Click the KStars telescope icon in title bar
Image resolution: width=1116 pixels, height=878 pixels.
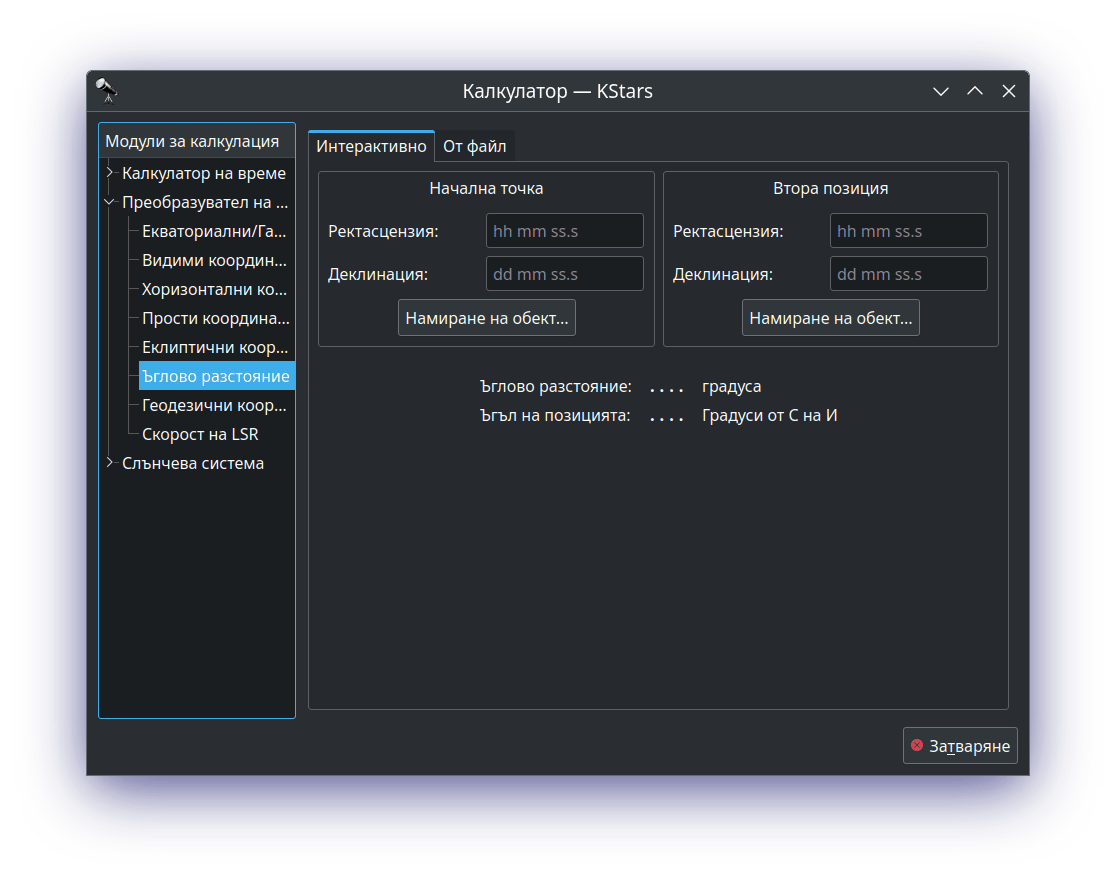pos(107,91)
